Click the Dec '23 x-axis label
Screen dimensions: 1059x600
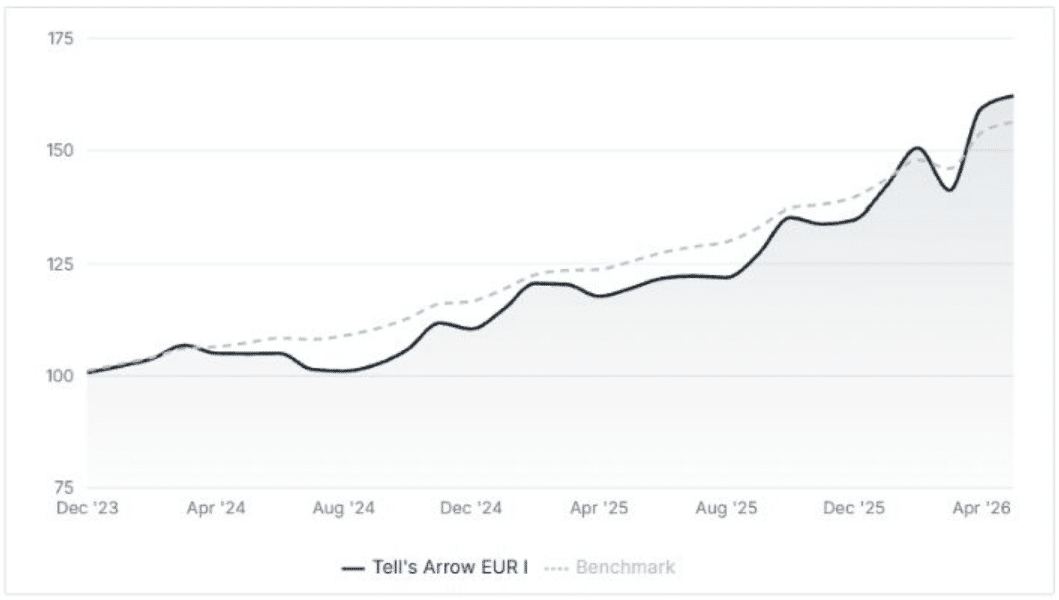(x=87, y=507)
